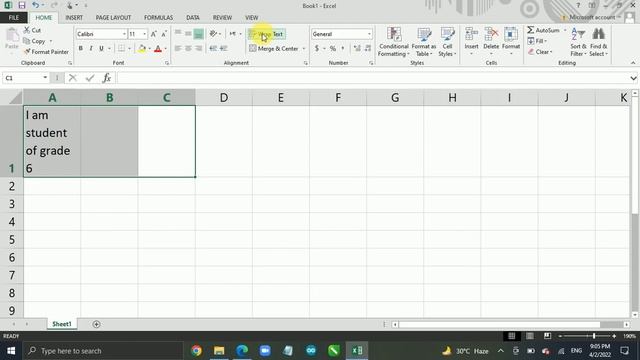The height and width of the screenshot is (360, 640).
Task: Toggle Underline formatting
Action: point(101,49)
